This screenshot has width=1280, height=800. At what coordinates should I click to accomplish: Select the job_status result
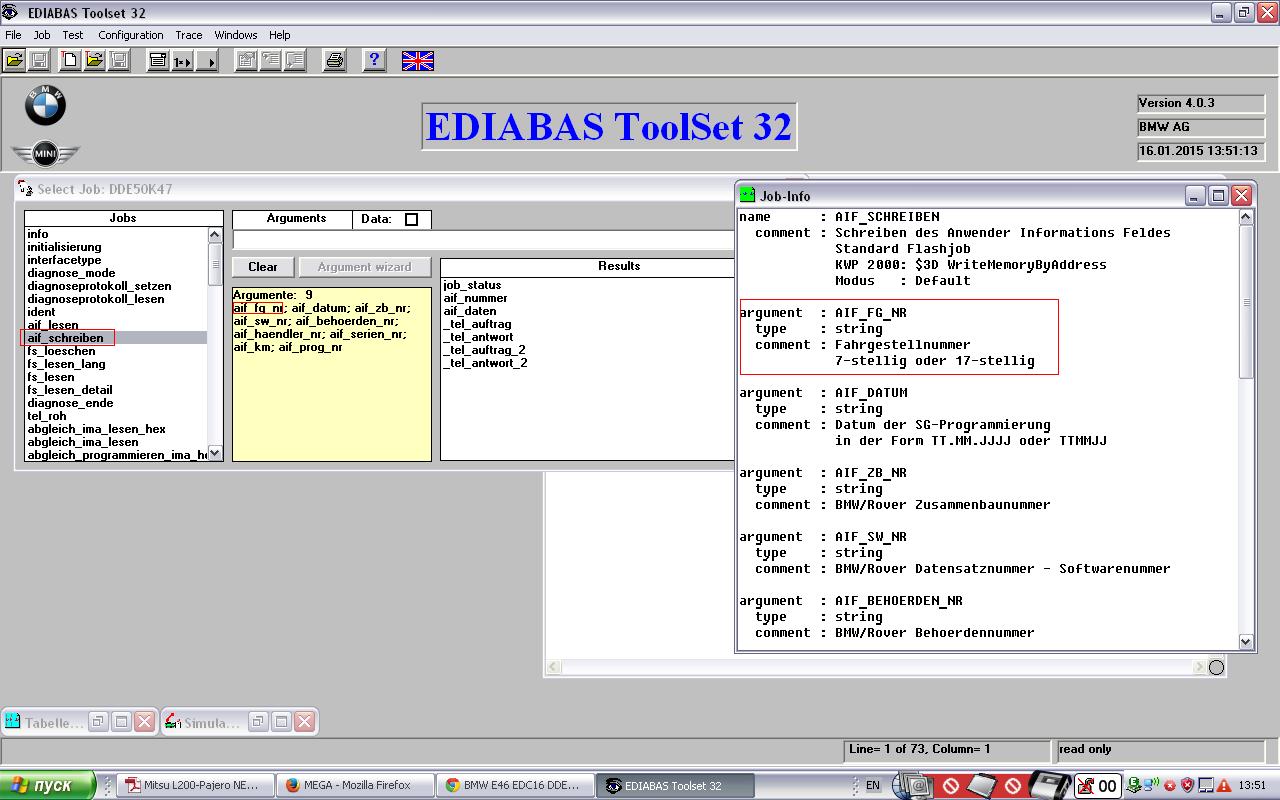(x=472, y=285)
